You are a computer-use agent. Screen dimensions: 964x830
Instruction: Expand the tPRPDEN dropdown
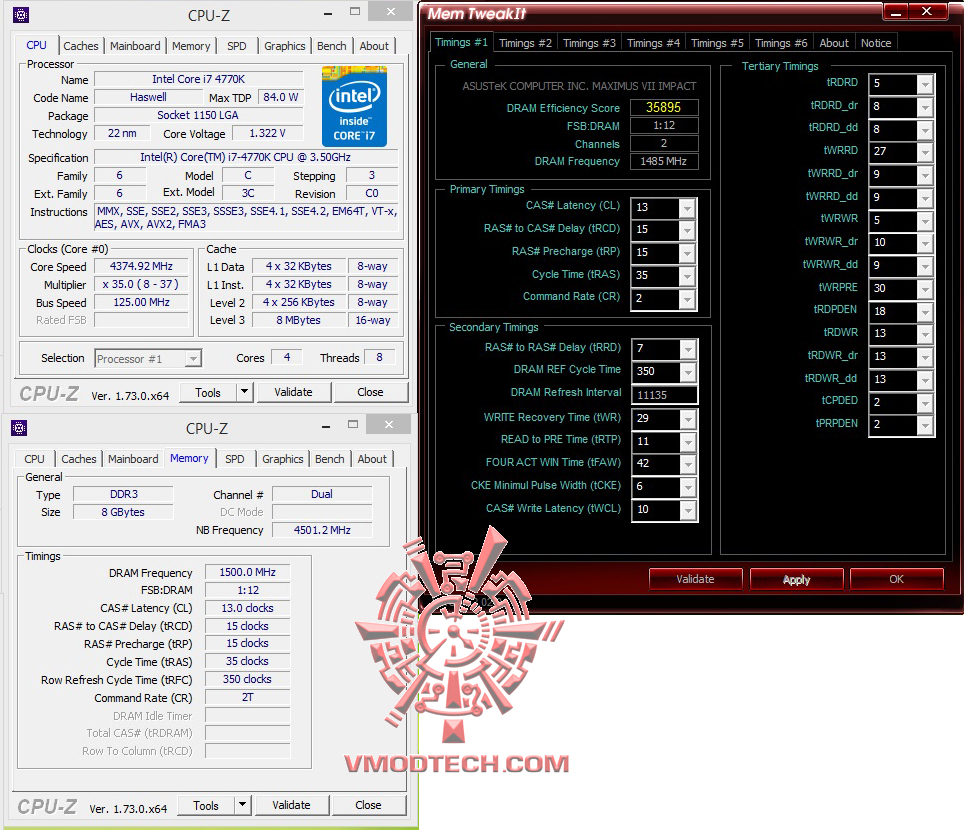[x=925, y=425]
